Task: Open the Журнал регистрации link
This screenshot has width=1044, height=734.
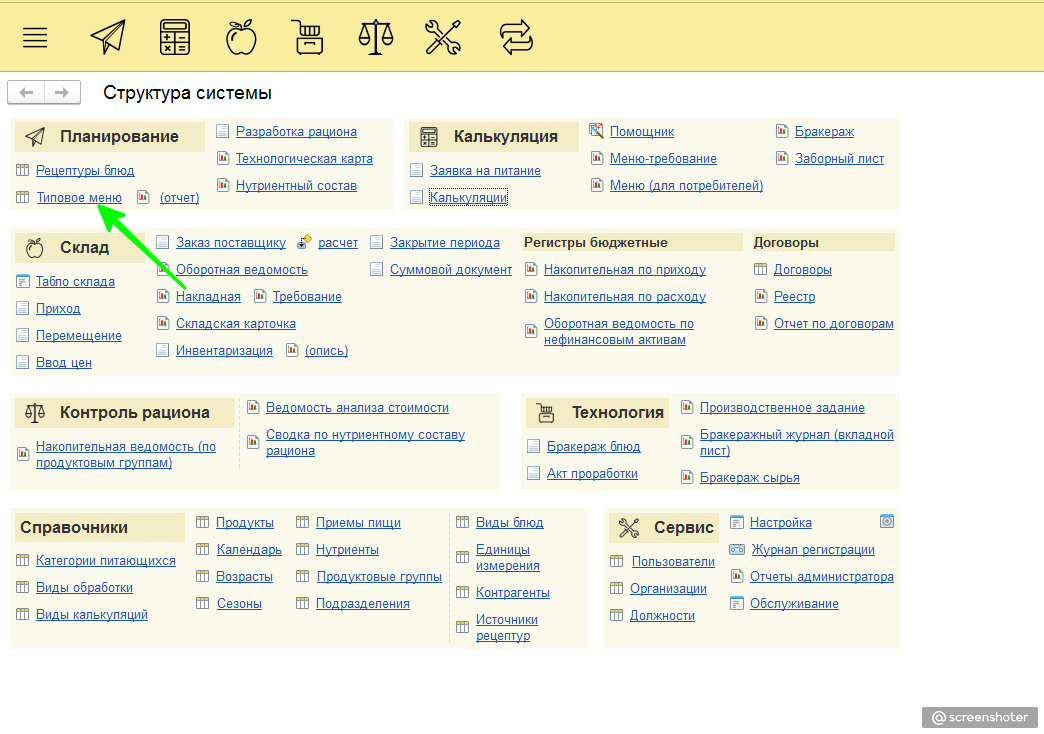Action: coord(812,550)
